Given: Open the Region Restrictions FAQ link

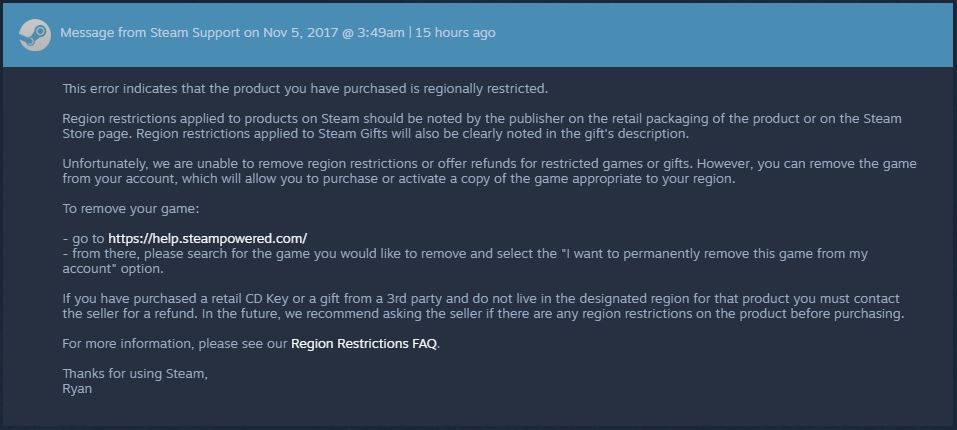Looking at the screenshot, I should [364, 344].
